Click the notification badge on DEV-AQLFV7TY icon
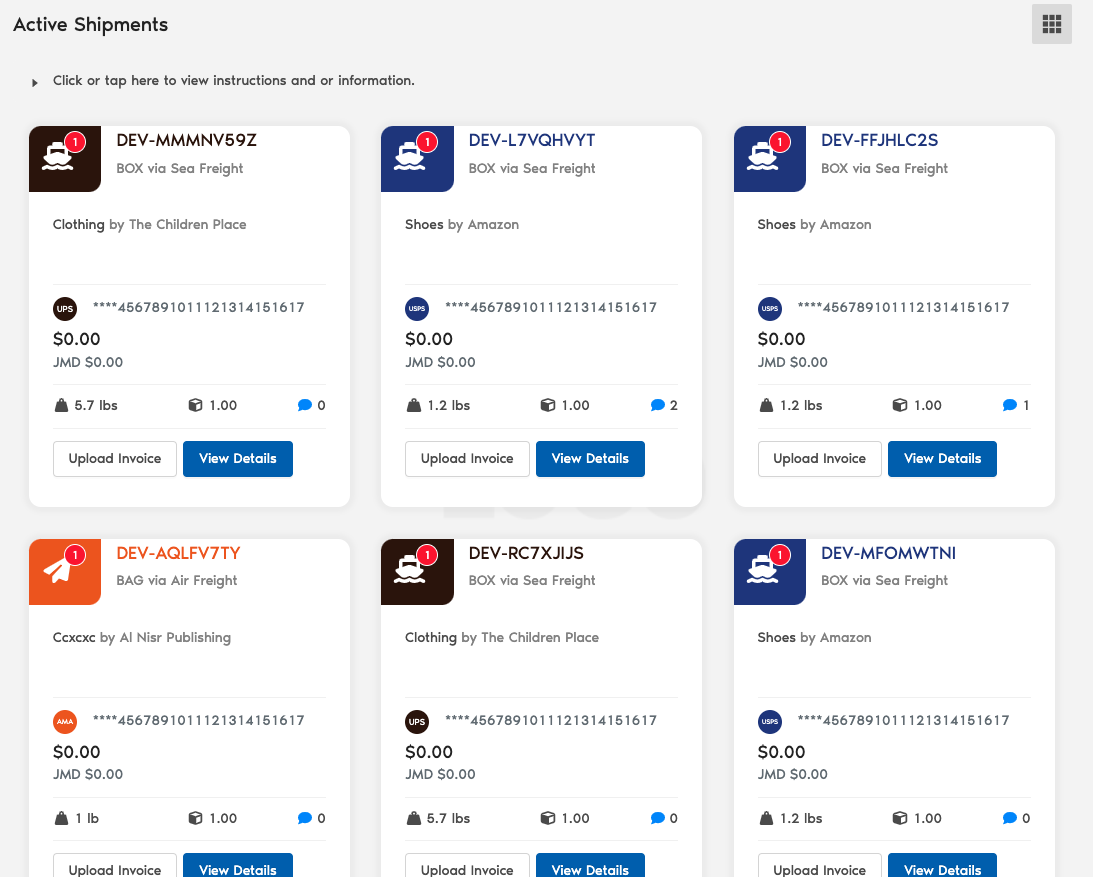1093x877 pixels. pyautogui.click(x=75, y=555)
